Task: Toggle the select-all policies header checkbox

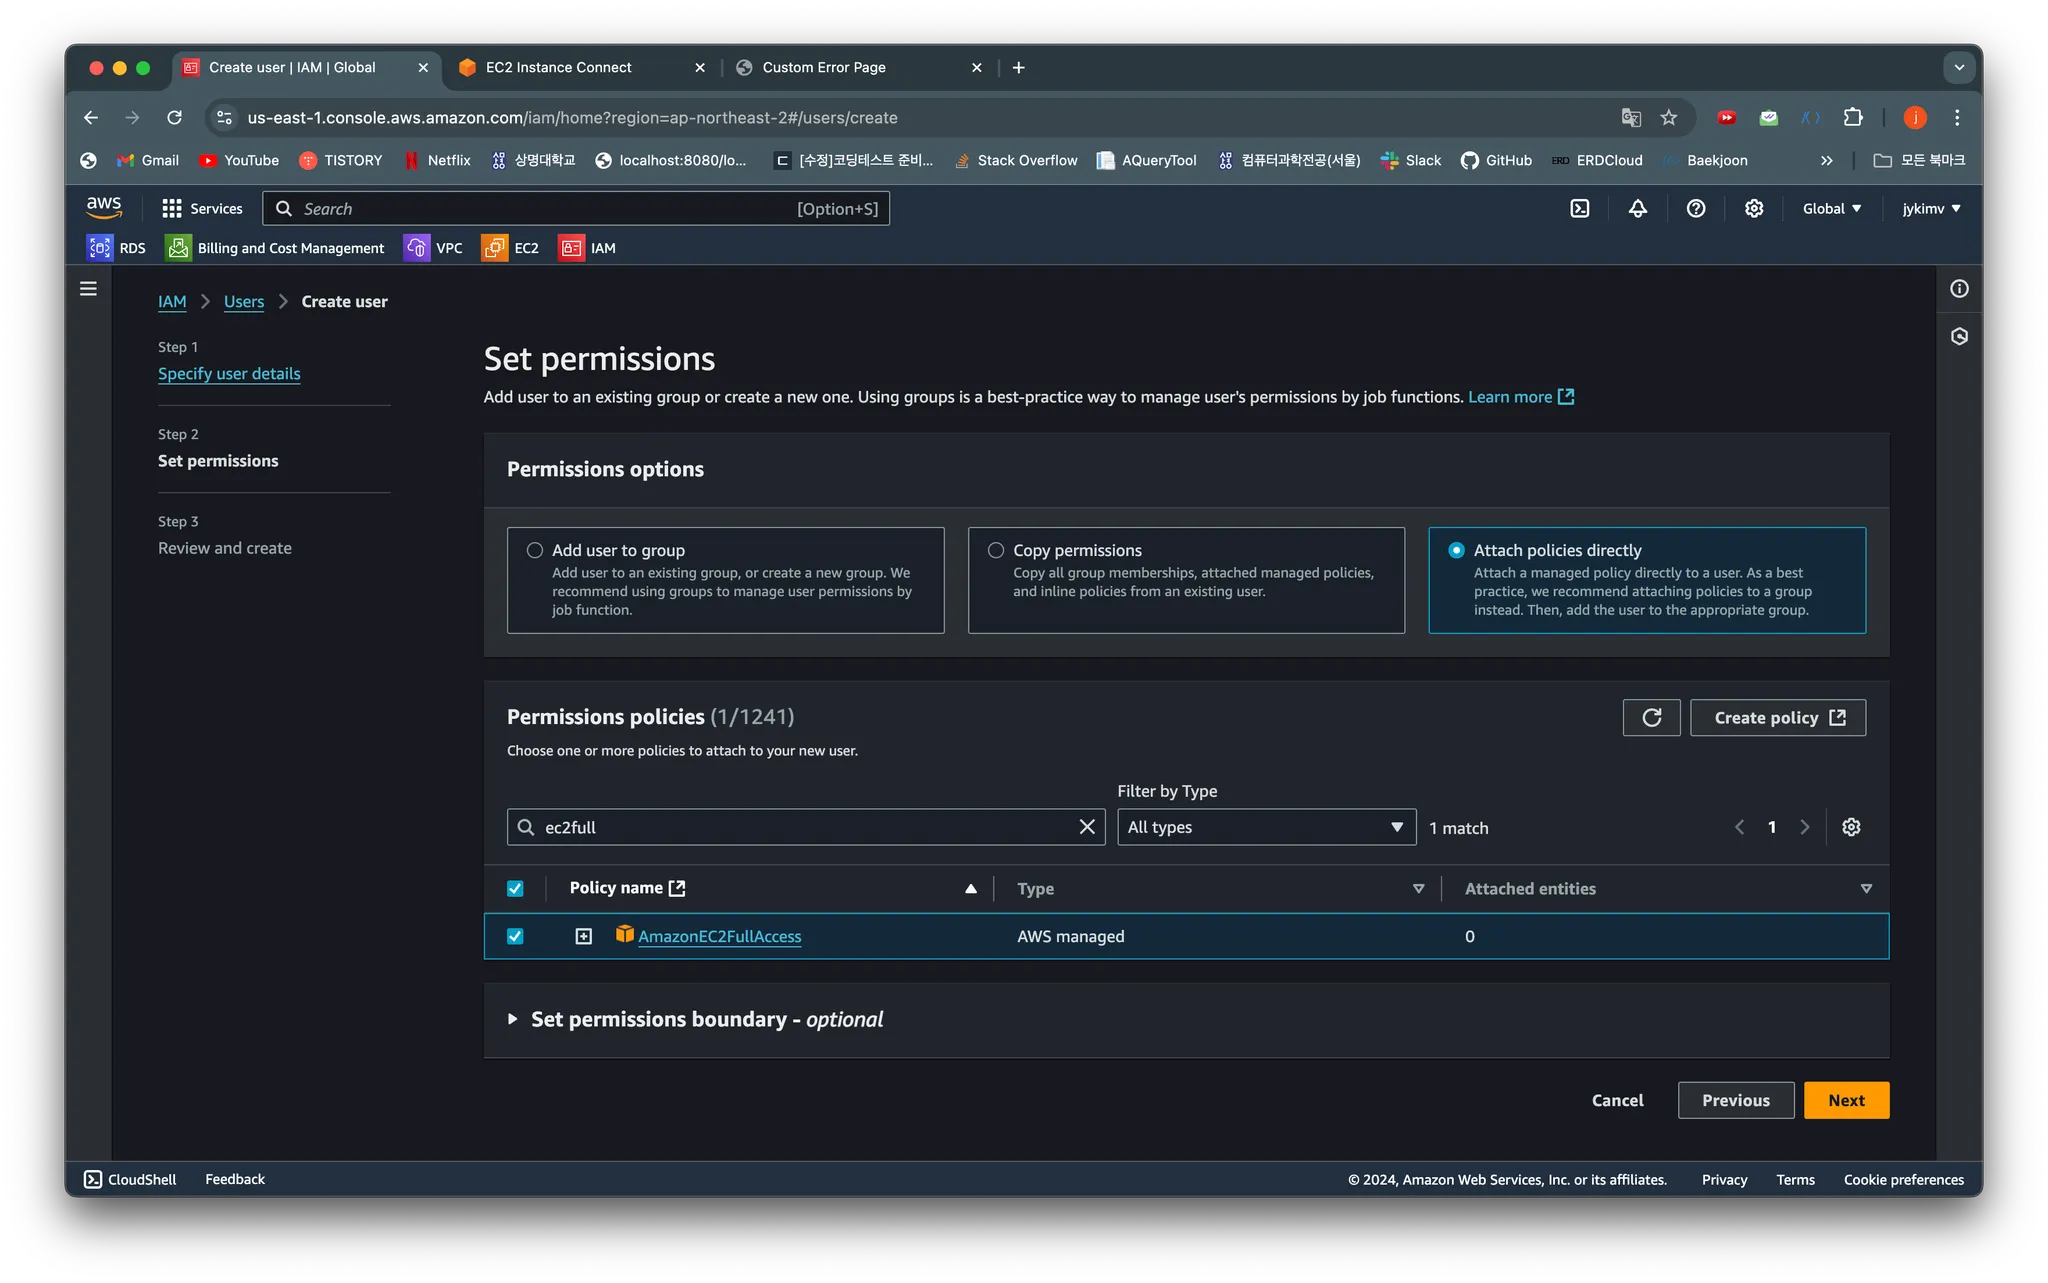Action: coord(515,888)
